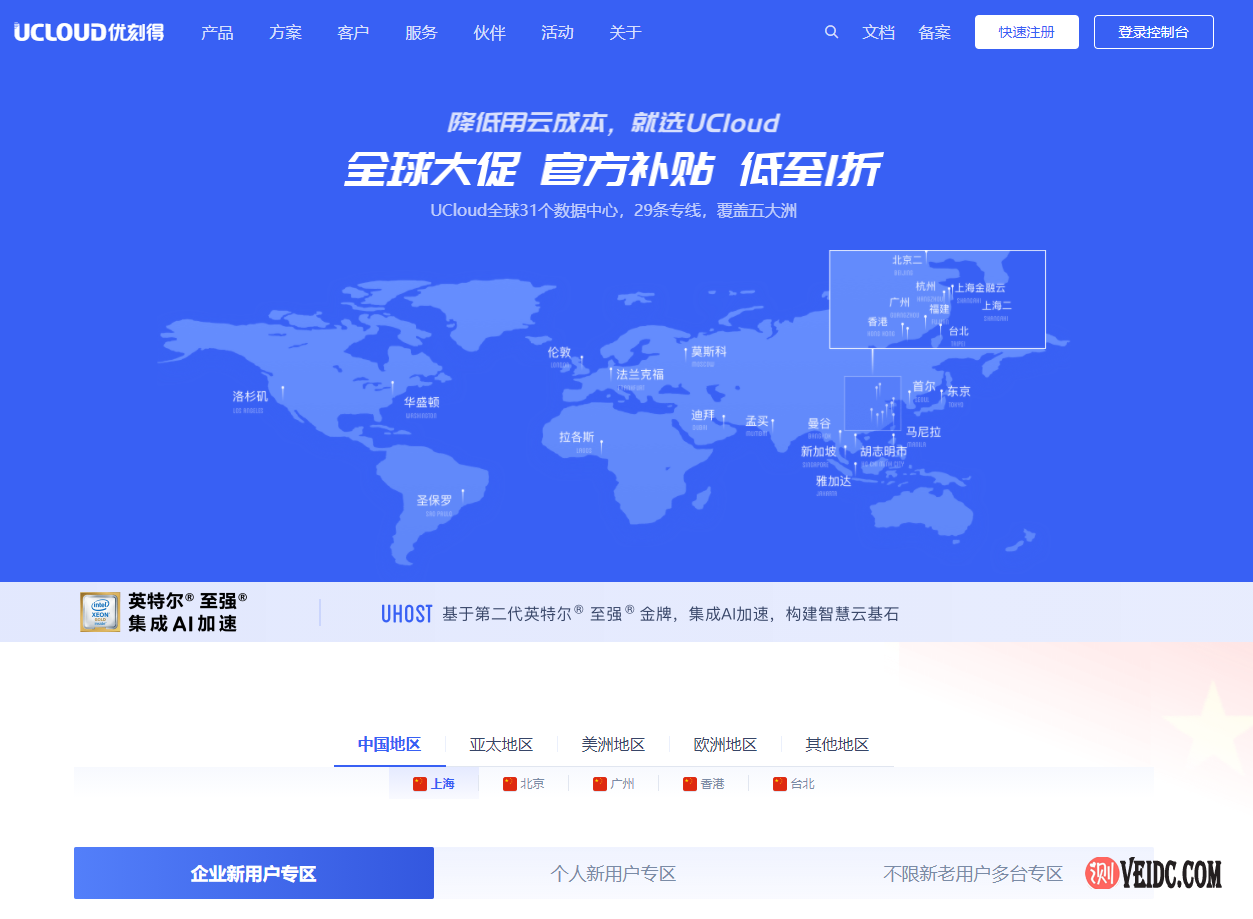Screen dimensions: 1253x919
Task: Open the 方案 navigation menu
Action: point(284,32)
